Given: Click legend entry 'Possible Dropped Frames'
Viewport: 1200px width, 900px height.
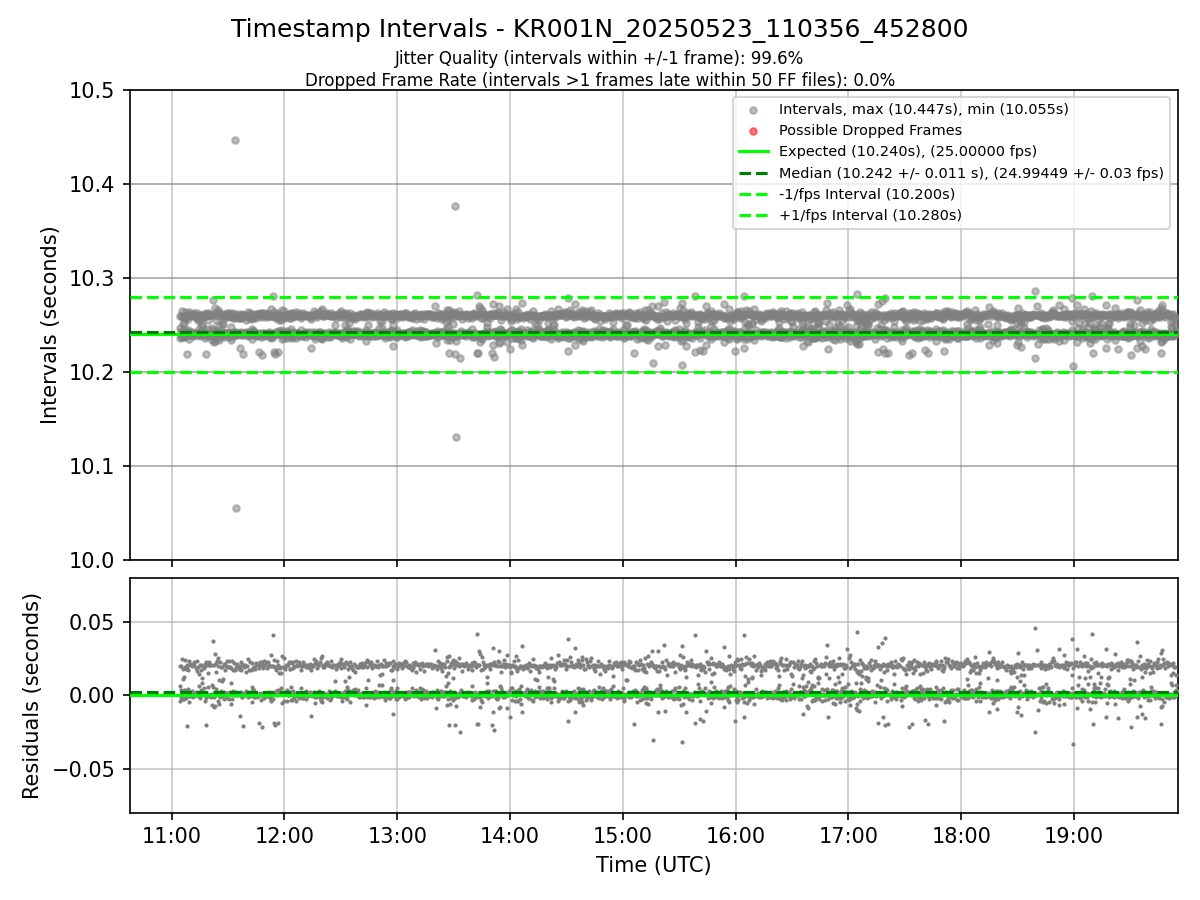Looking at the screenshot, I should (x=870, y=130).
